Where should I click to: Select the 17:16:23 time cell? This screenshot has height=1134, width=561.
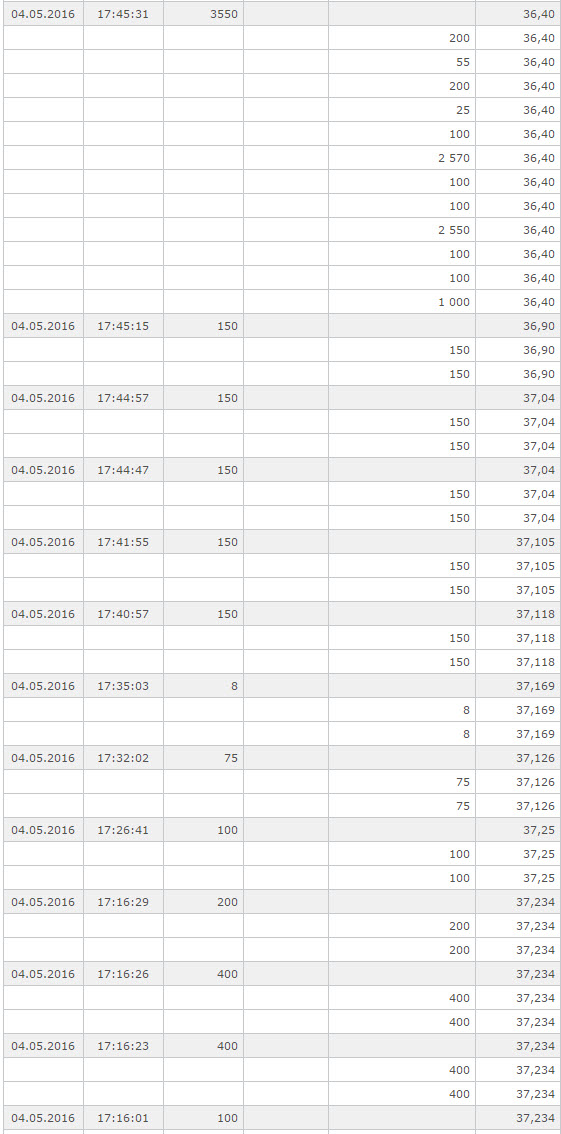(x=123, y=1045)
